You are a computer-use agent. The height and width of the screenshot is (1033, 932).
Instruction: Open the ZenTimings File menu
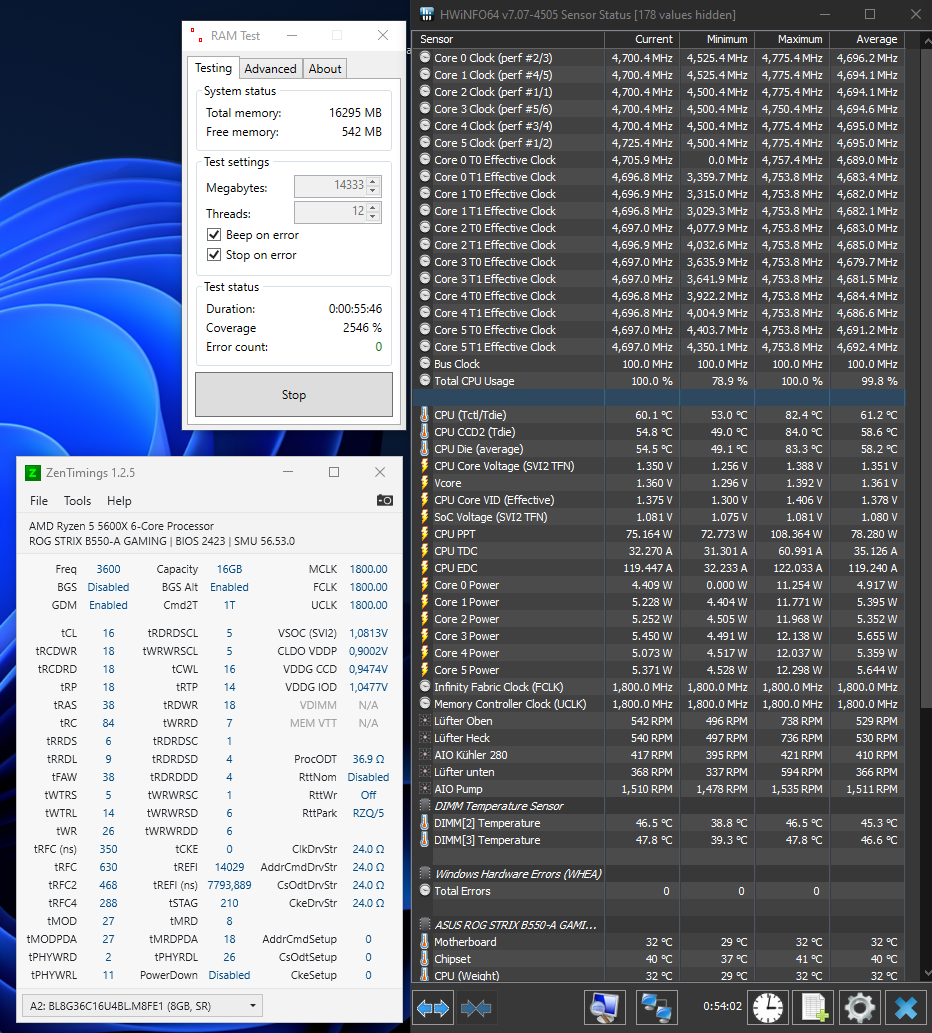click(39, 501)
